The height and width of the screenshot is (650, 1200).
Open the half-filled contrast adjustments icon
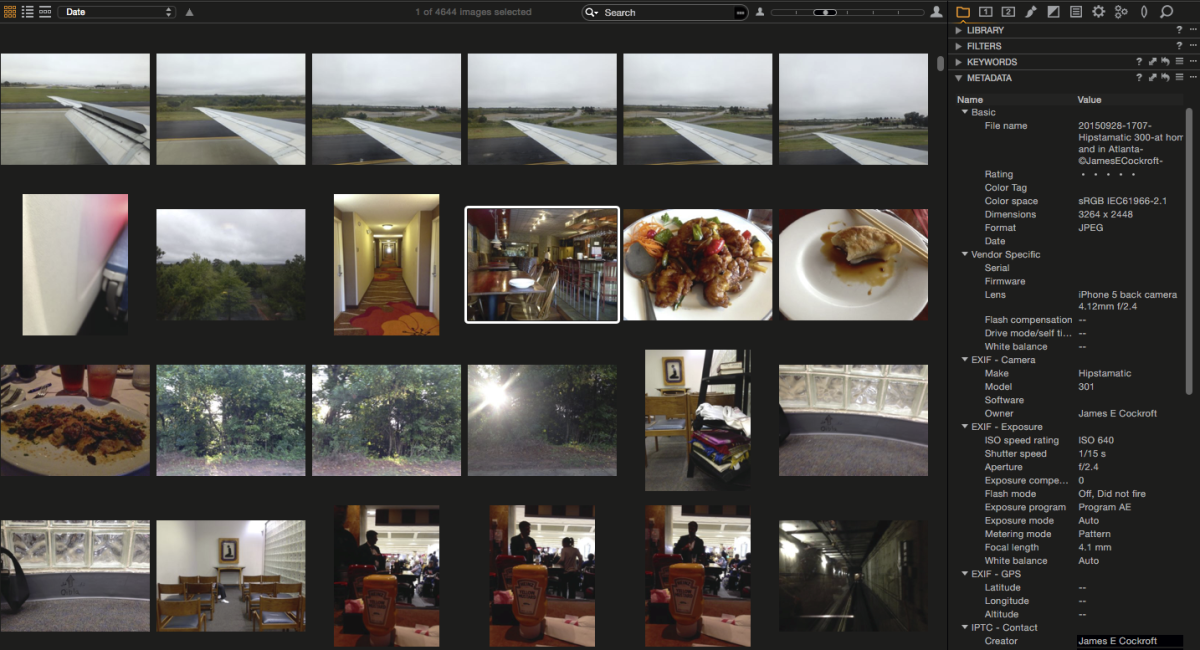click(x=1054, y=12)
